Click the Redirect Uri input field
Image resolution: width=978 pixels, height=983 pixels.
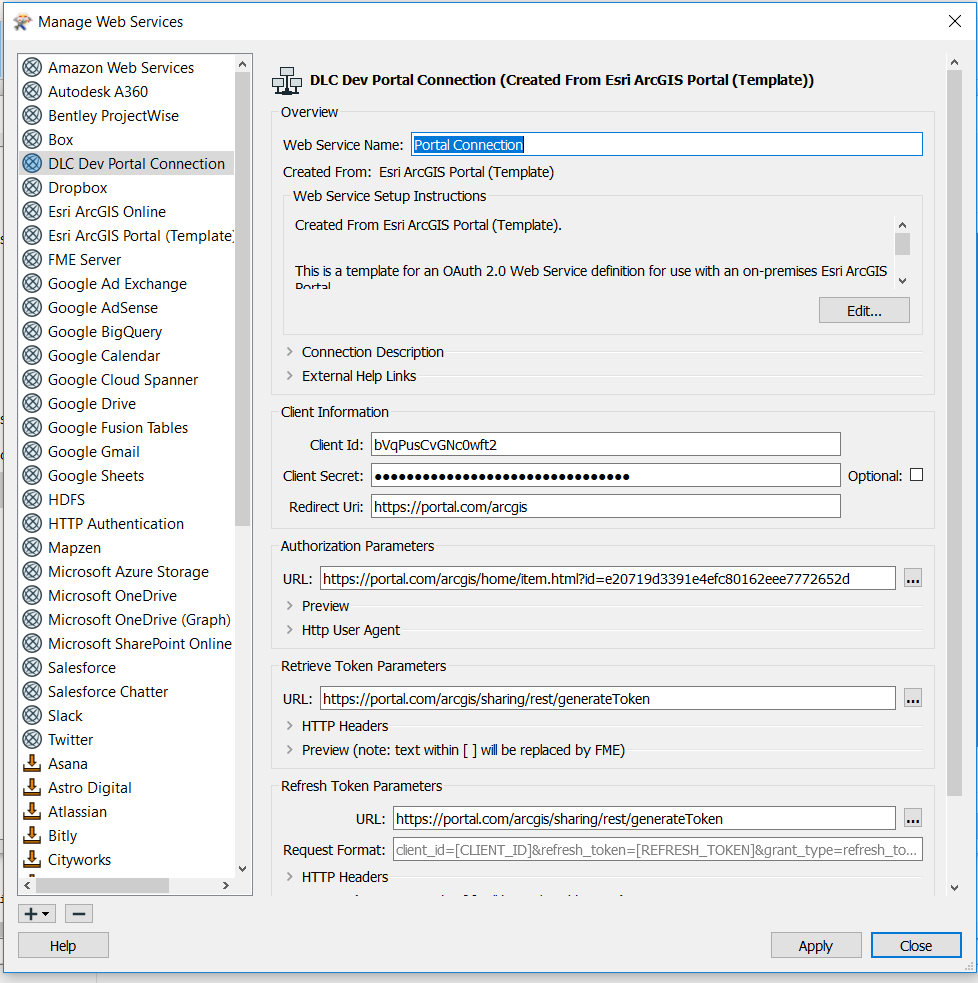[606, 507]
